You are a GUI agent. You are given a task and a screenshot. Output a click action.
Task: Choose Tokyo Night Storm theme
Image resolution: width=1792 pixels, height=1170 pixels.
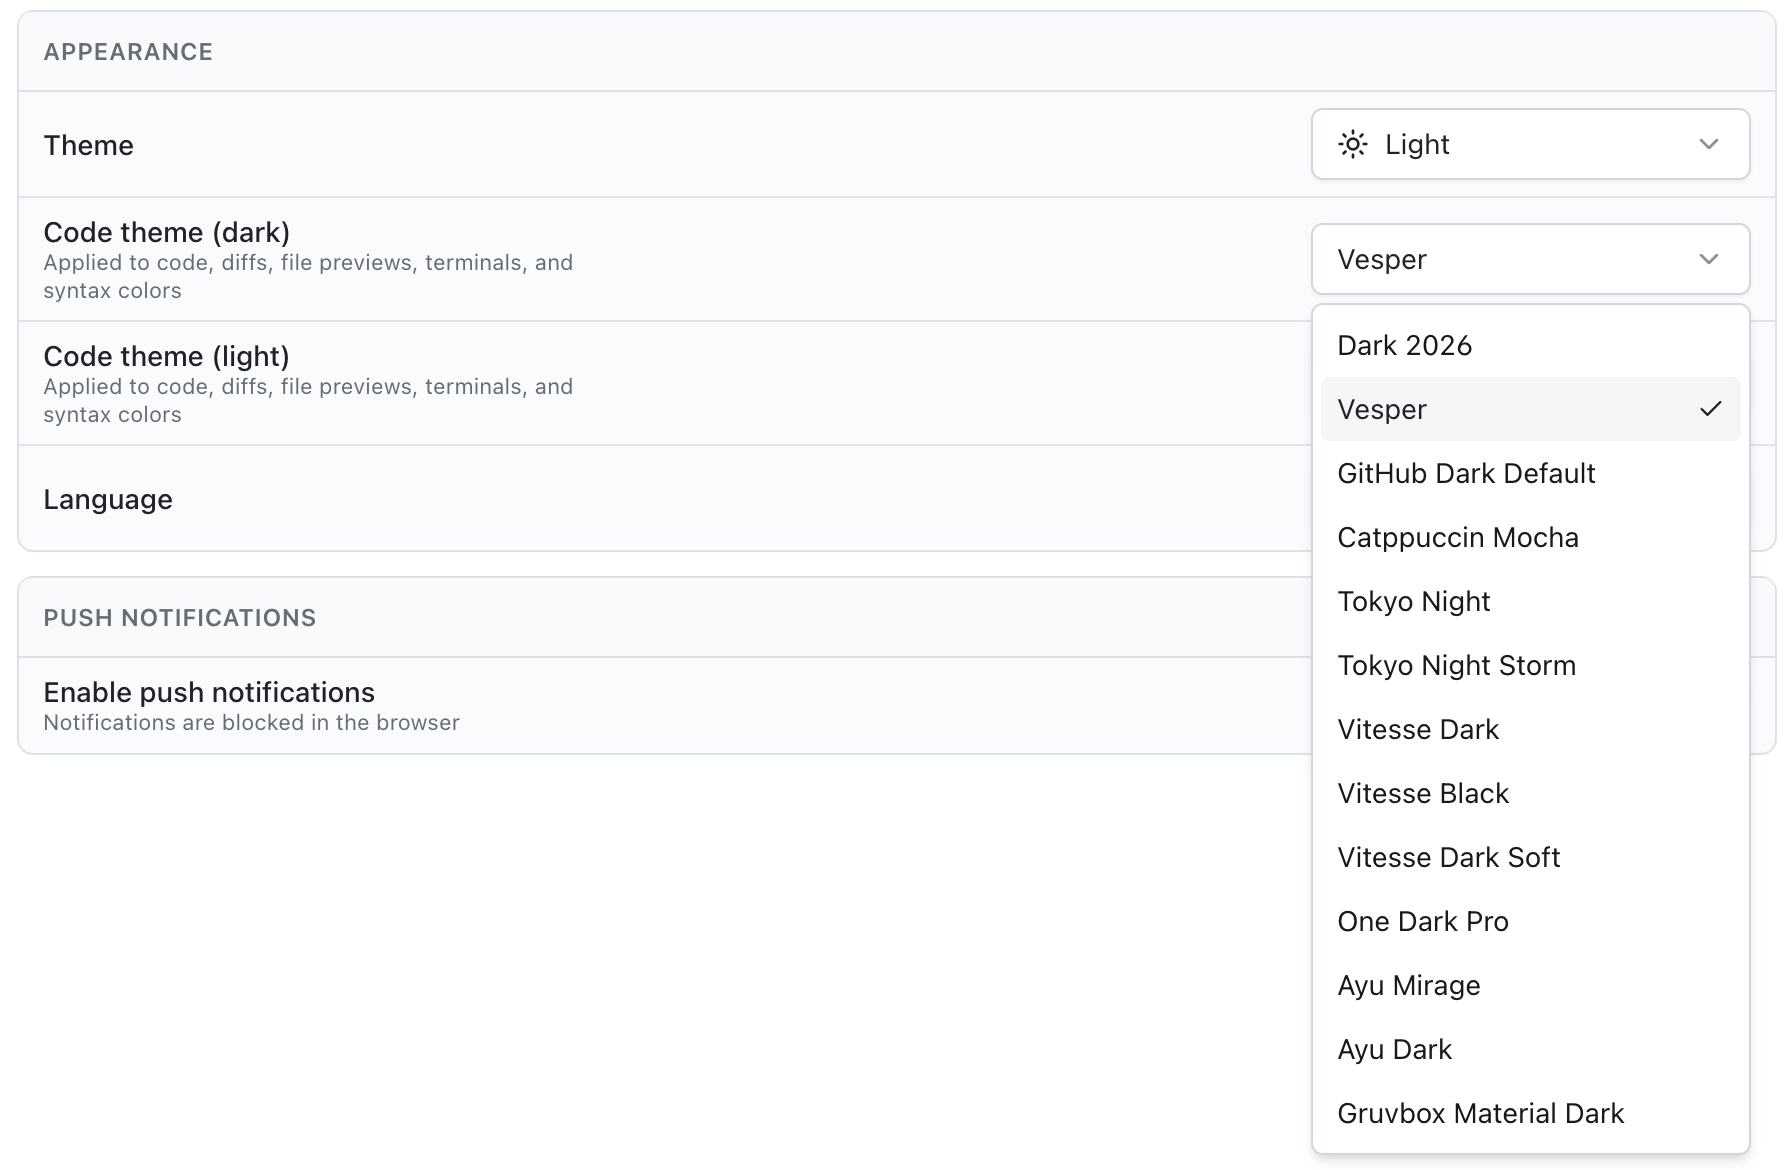(x=1456, y=666)
